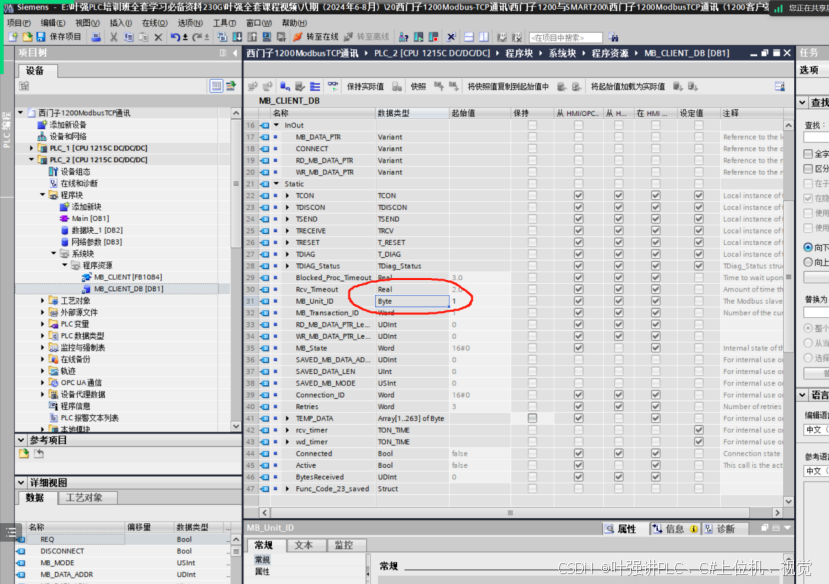The image size is (829, 584).
Task: Click the Print icon in toolbar
Action: click(96, 37)
